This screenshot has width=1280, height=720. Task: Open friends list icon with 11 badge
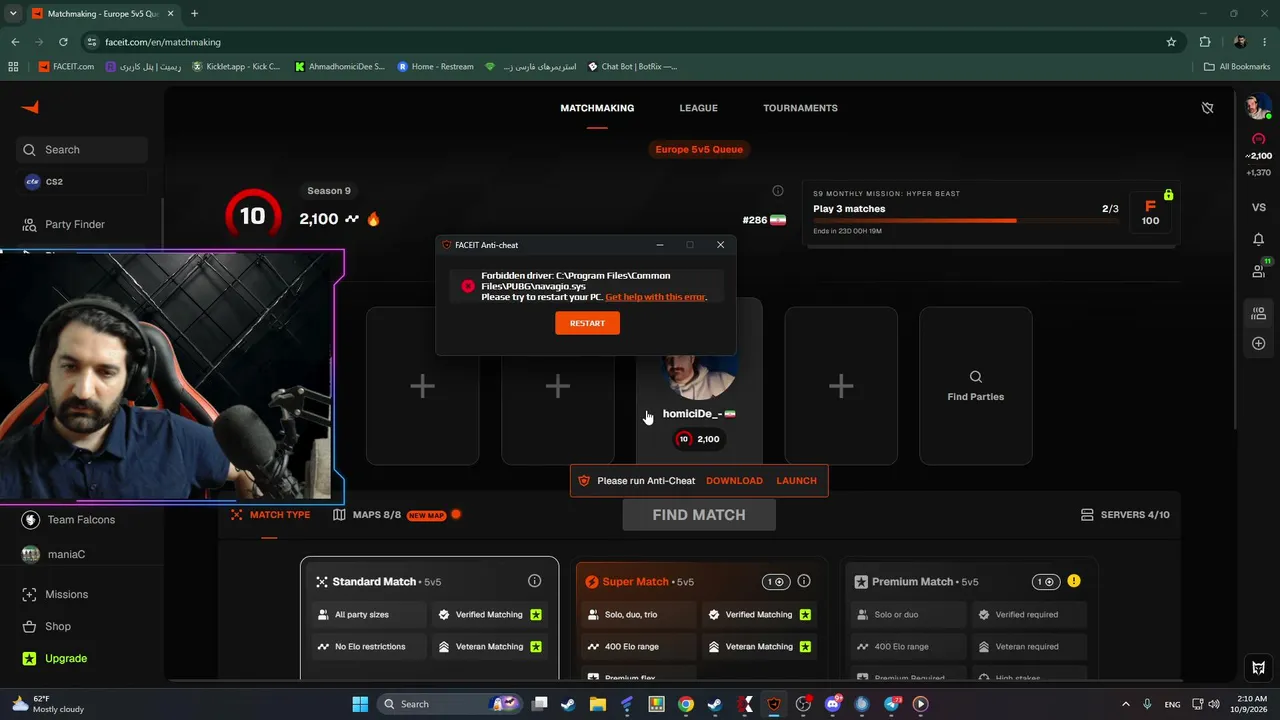click(x=1259, y=270)
